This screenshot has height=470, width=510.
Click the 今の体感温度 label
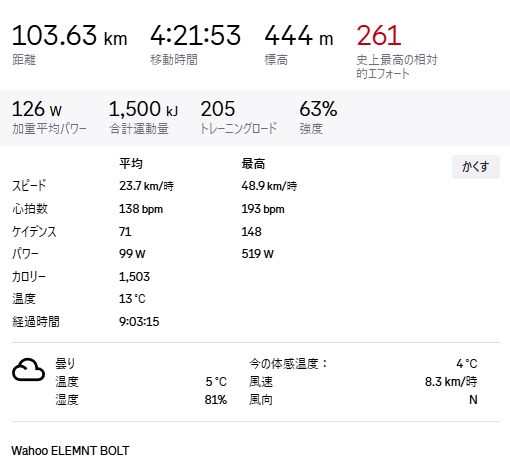(288, 364)
